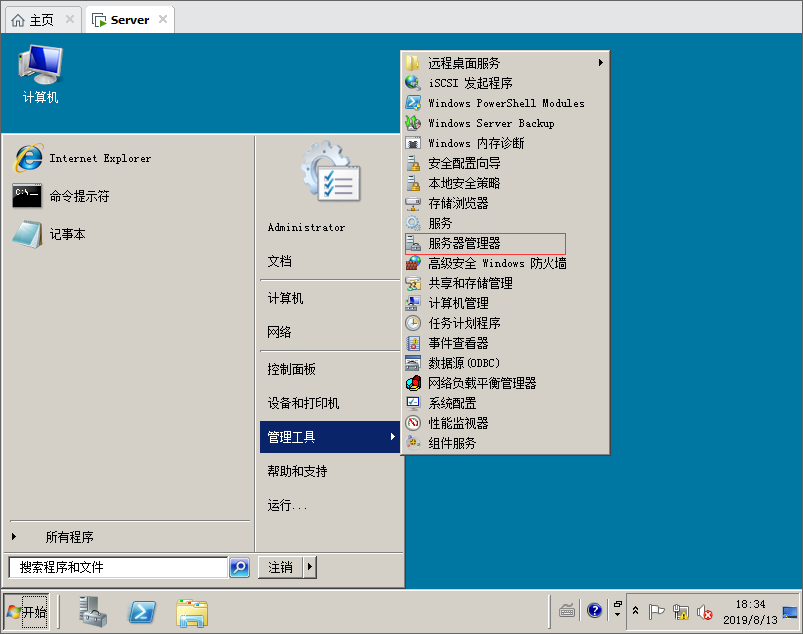Image resolution: width=803 pixels, height=634 pixels.
Task: Click the muted volume tray icon
Action: (x=705, y=612)
